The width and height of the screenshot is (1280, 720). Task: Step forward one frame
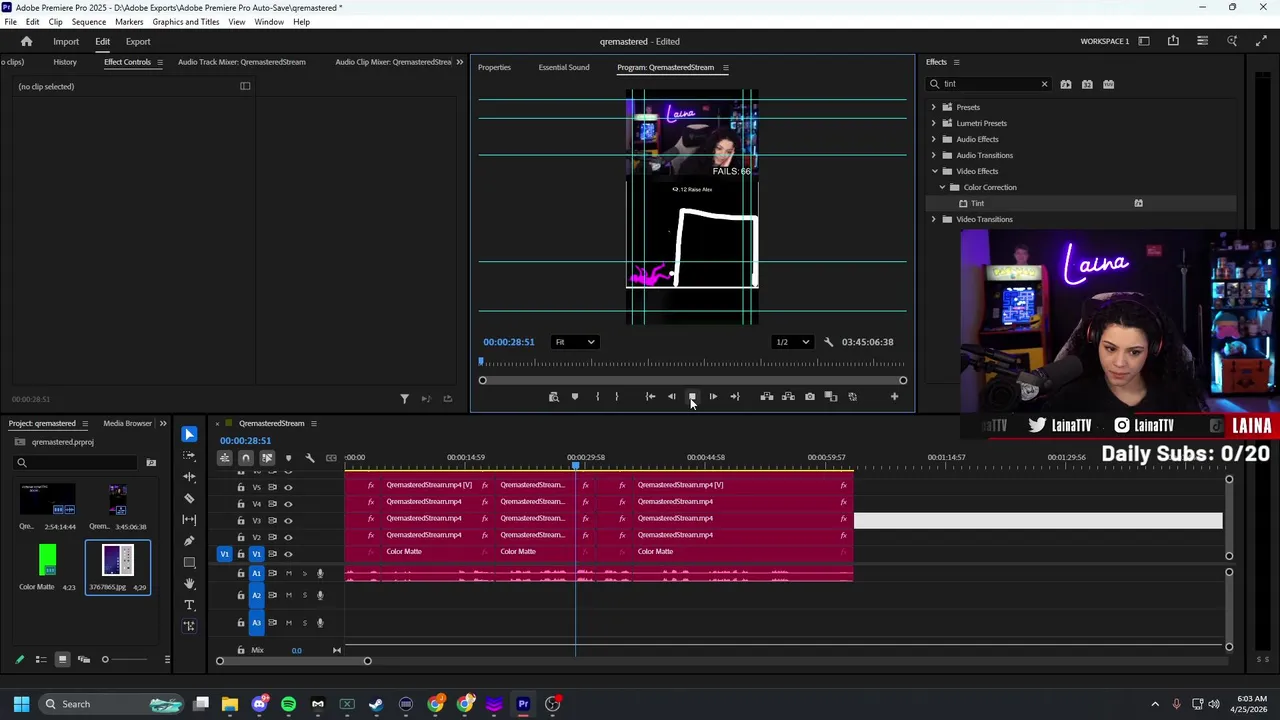(x=713, y=397)
